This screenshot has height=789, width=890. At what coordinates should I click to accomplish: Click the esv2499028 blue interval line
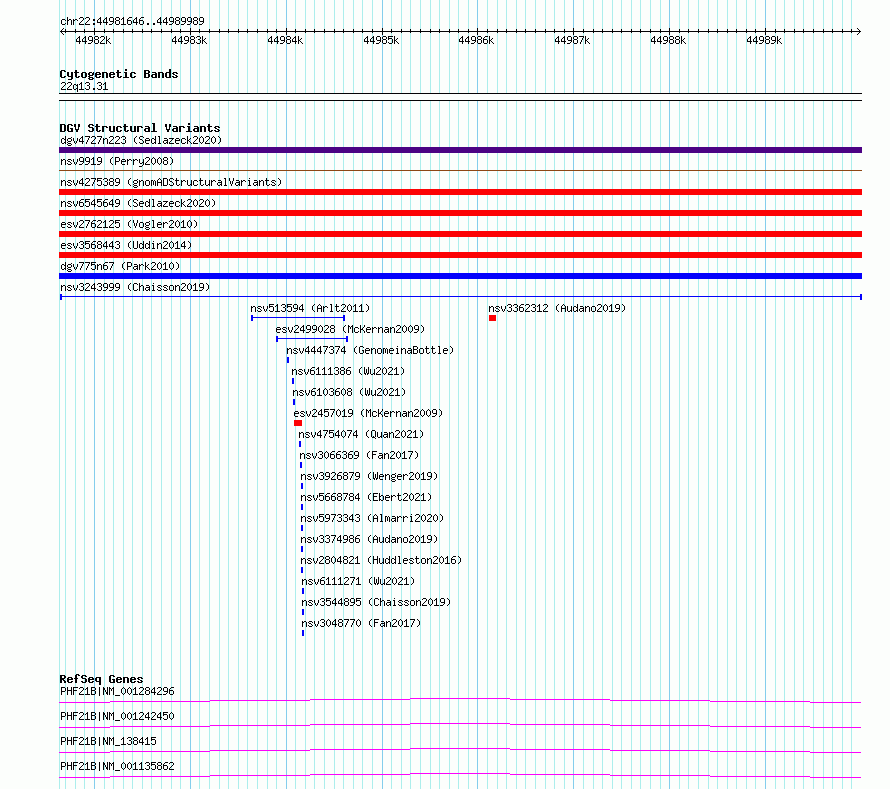point(312,339)
